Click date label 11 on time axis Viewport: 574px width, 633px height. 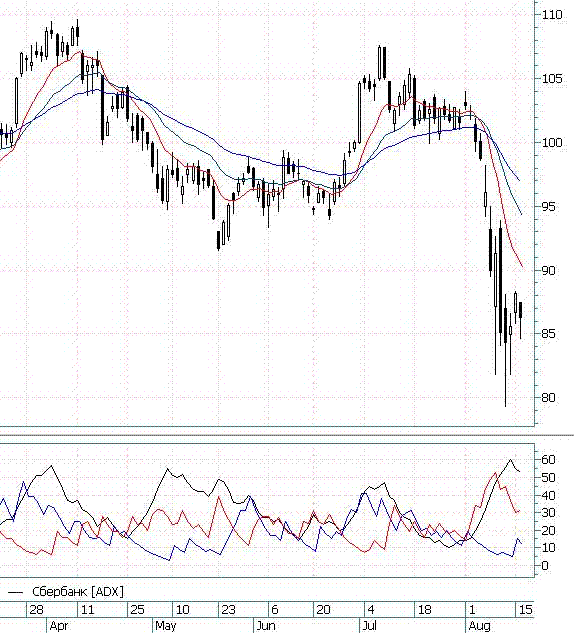88,610
